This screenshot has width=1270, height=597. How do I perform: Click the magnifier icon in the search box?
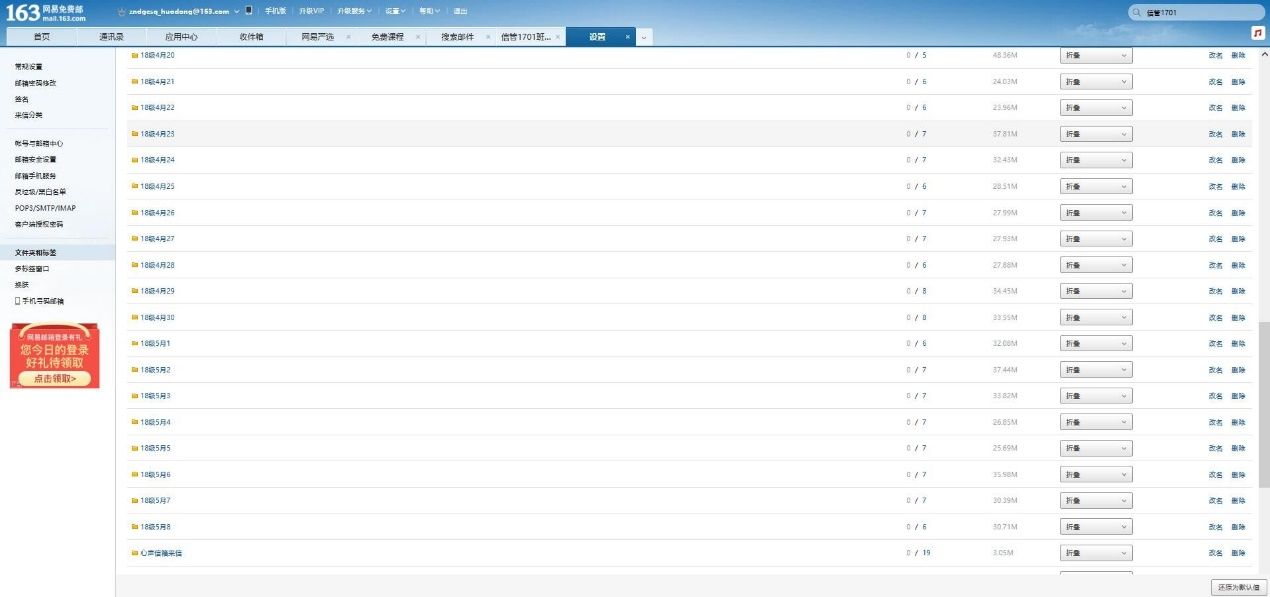click(1137, 13)
